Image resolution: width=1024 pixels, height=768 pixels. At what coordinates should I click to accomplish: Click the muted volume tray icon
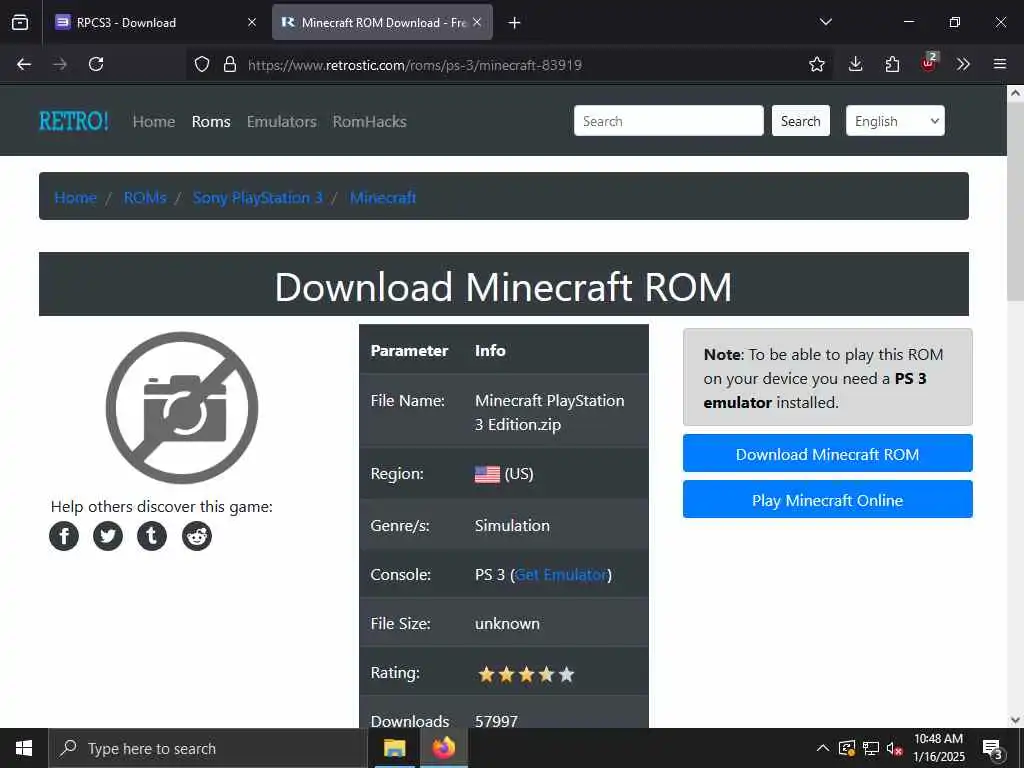pyautogui.click(x=895, y=748)
